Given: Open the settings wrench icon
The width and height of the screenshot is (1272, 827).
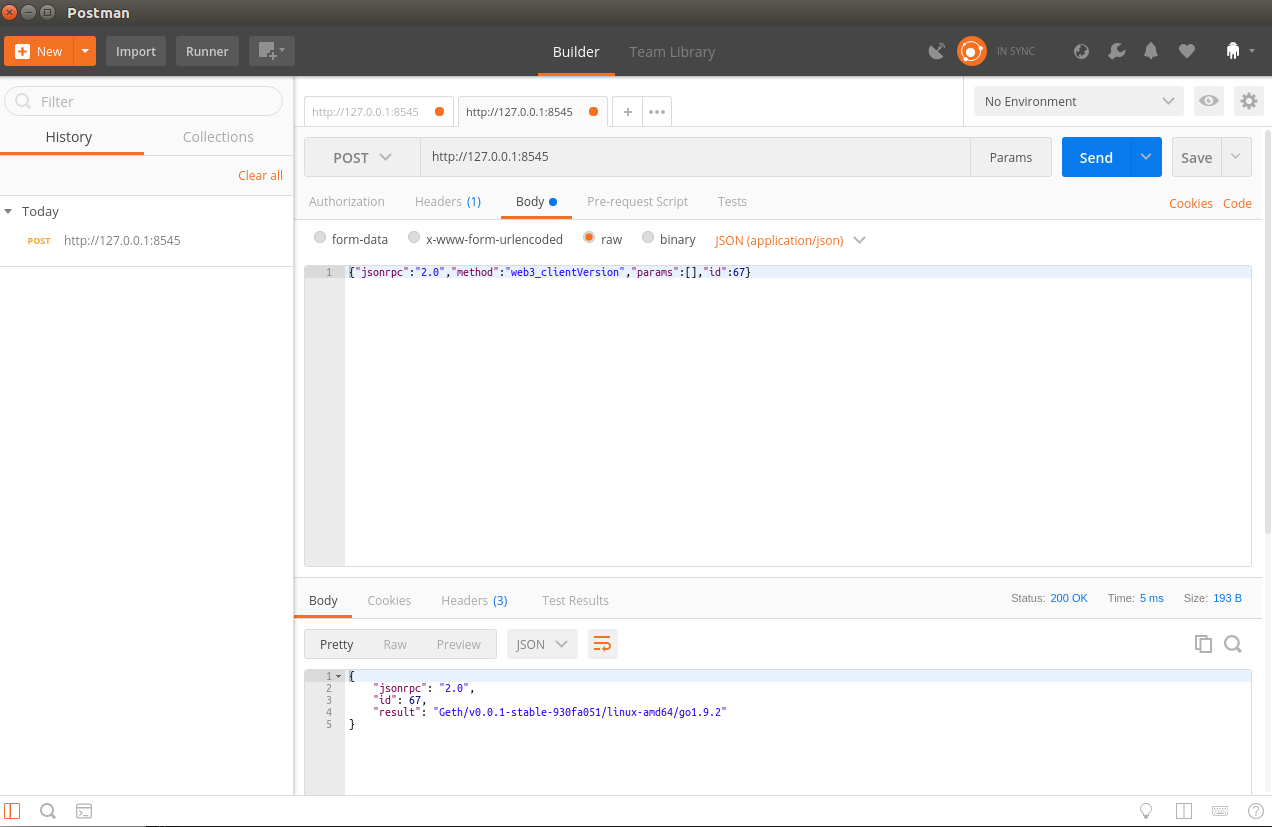Looking at the screenshot, I should pos(1117,51).
